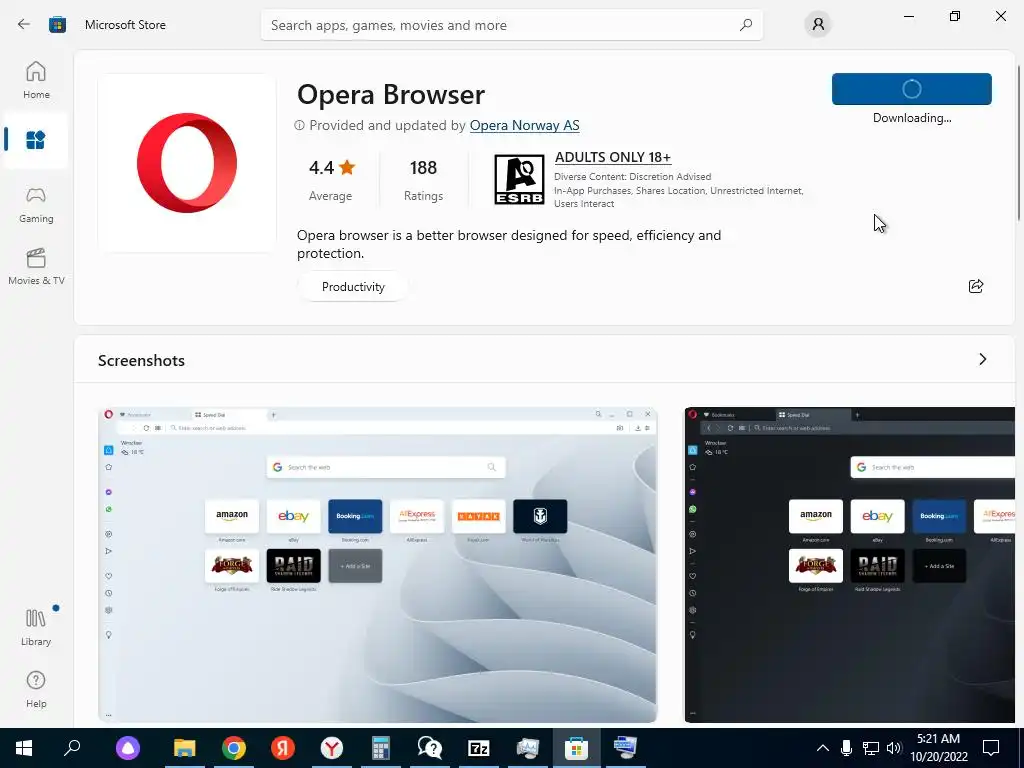Image resolution: width=1024 pixels, height=768 pixels.
Task: Show hidden system tray icons
Action: 823,748
